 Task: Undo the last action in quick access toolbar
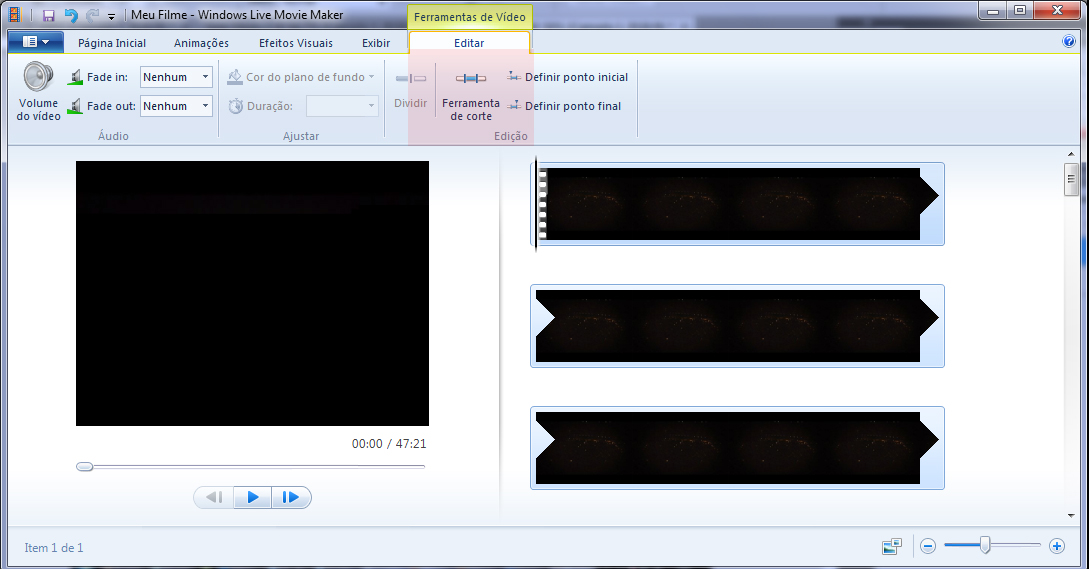(x=70, y=16)
